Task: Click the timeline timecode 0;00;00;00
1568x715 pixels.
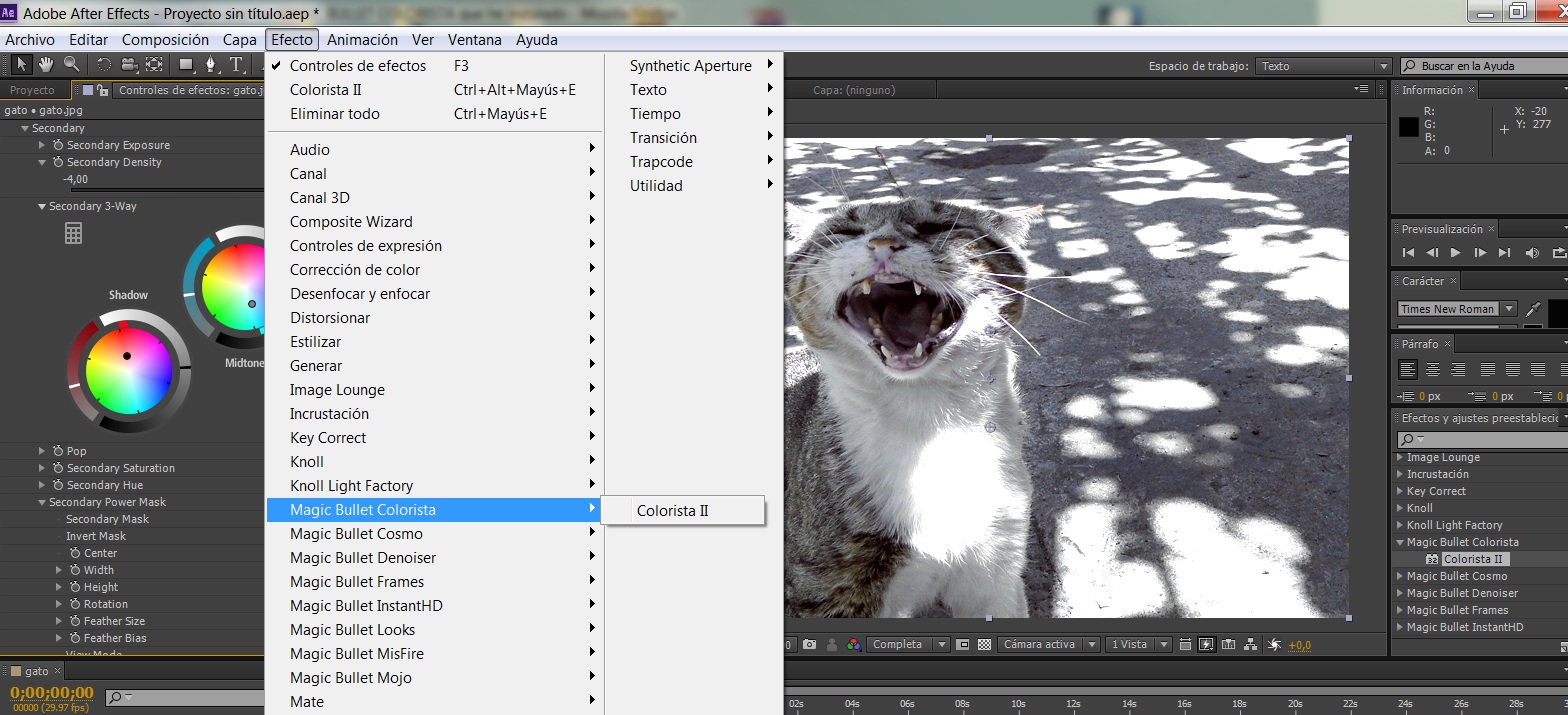Action: point(52,692)
